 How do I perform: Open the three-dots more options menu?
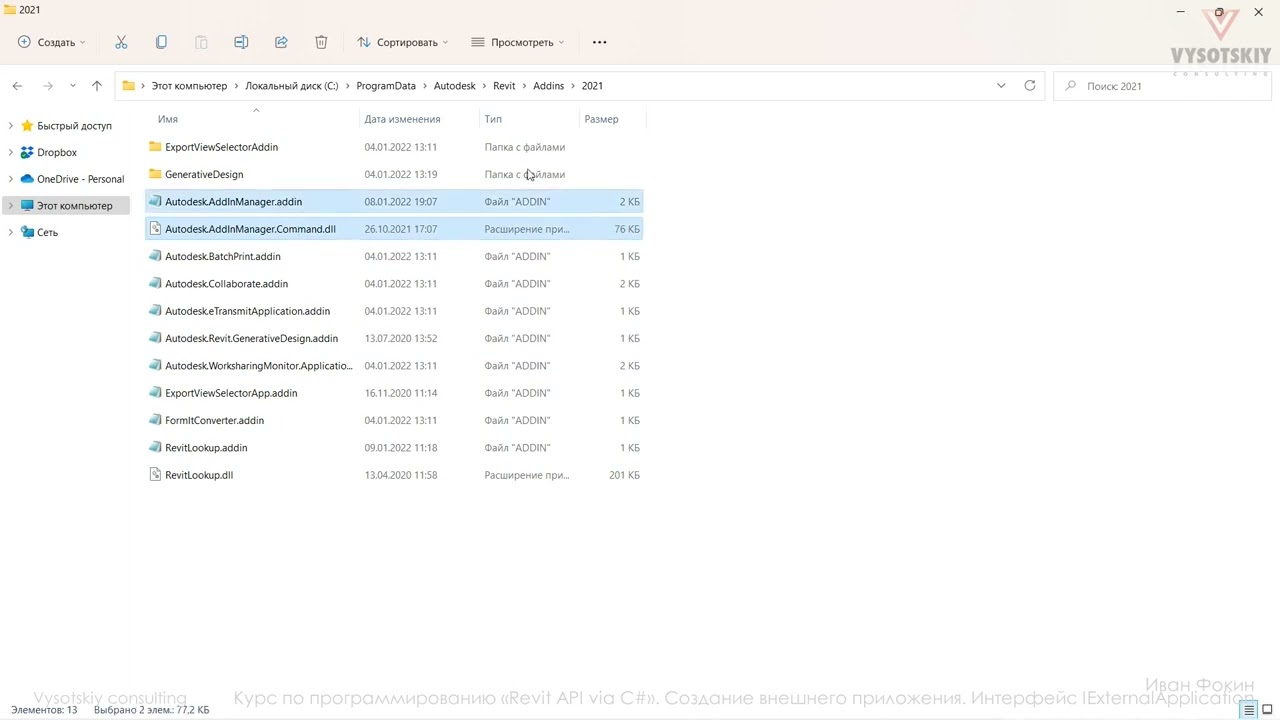click(600, 42)
